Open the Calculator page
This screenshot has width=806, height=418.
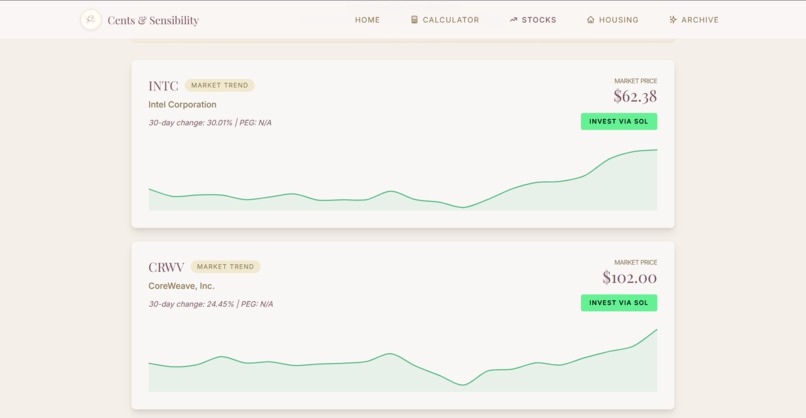(451, 20)
